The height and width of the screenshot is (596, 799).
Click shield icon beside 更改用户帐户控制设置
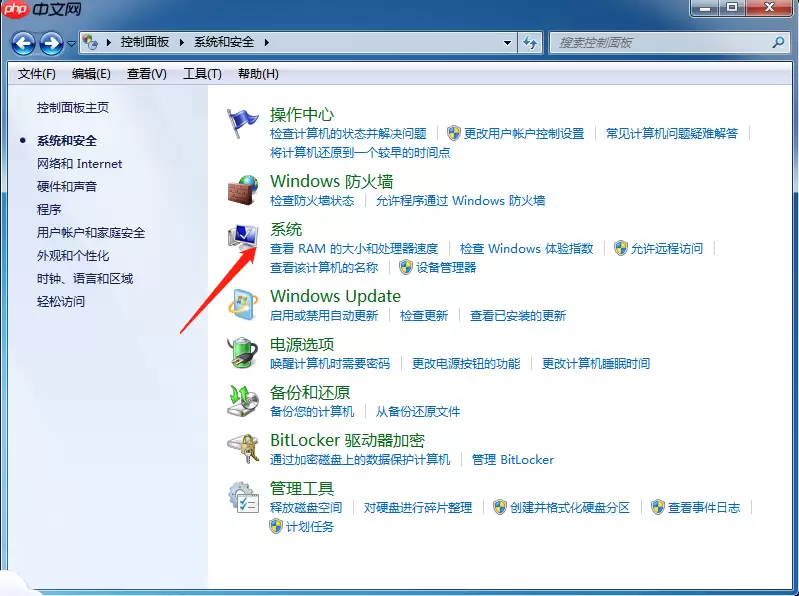454,133
